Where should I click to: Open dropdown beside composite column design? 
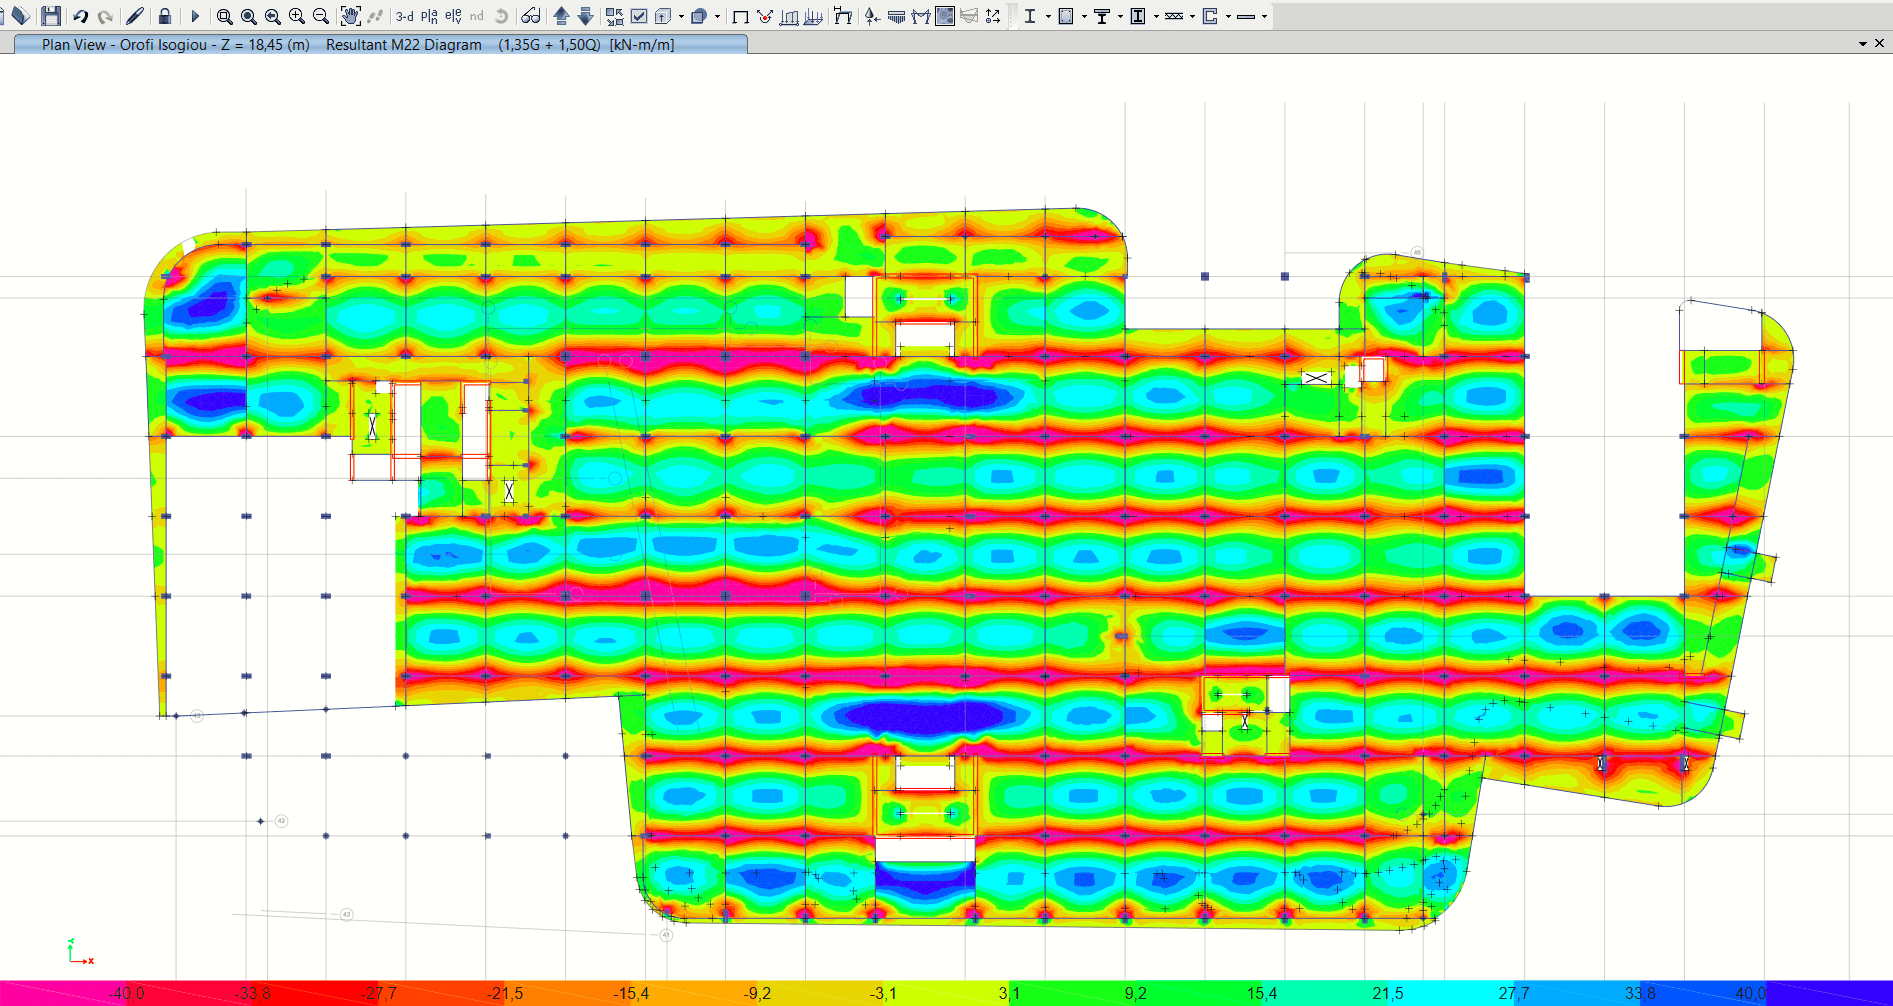click(1156, 16)
